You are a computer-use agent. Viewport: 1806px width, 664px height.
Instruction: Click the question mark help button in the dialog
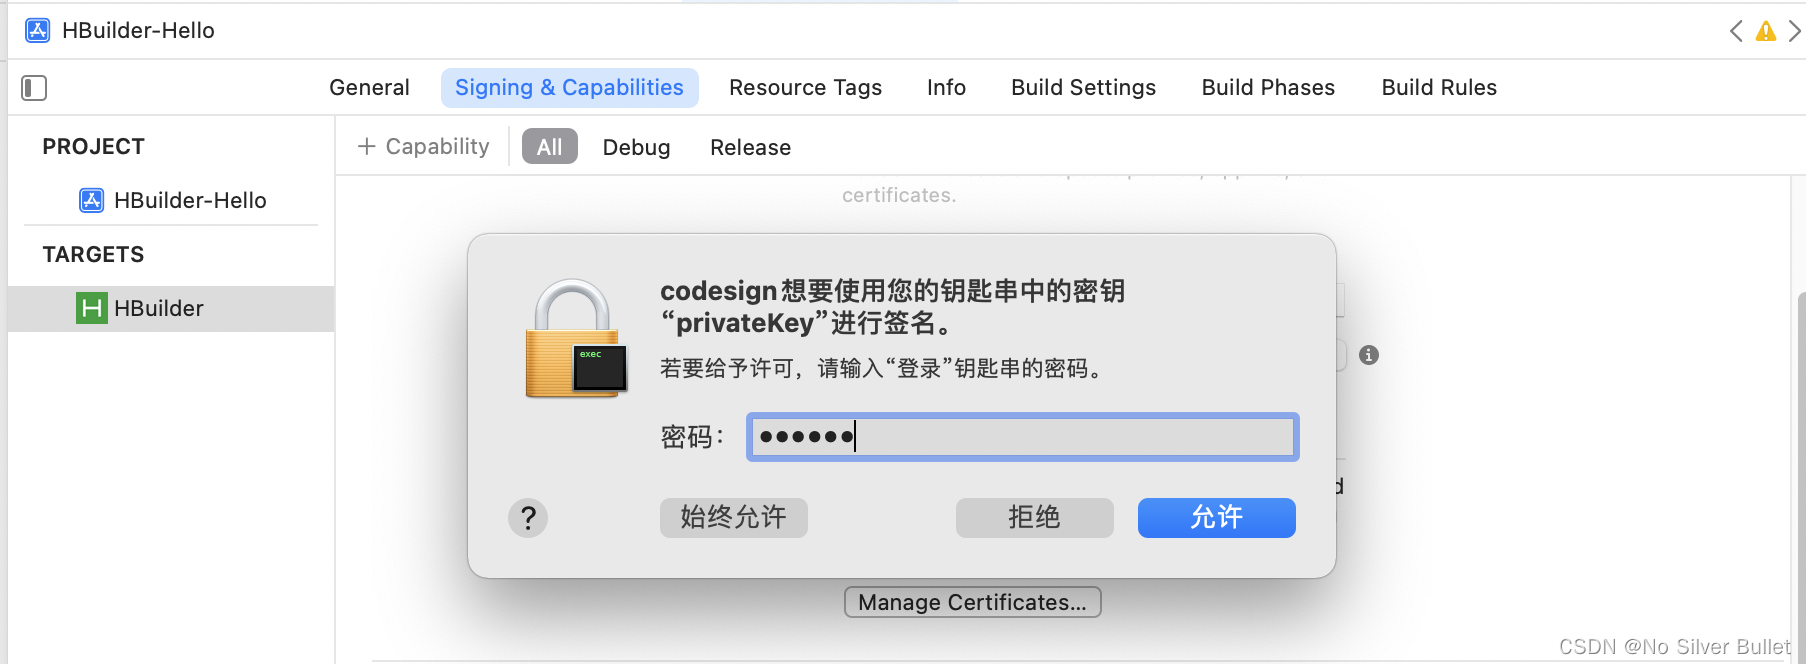click(x=528, y=518)
